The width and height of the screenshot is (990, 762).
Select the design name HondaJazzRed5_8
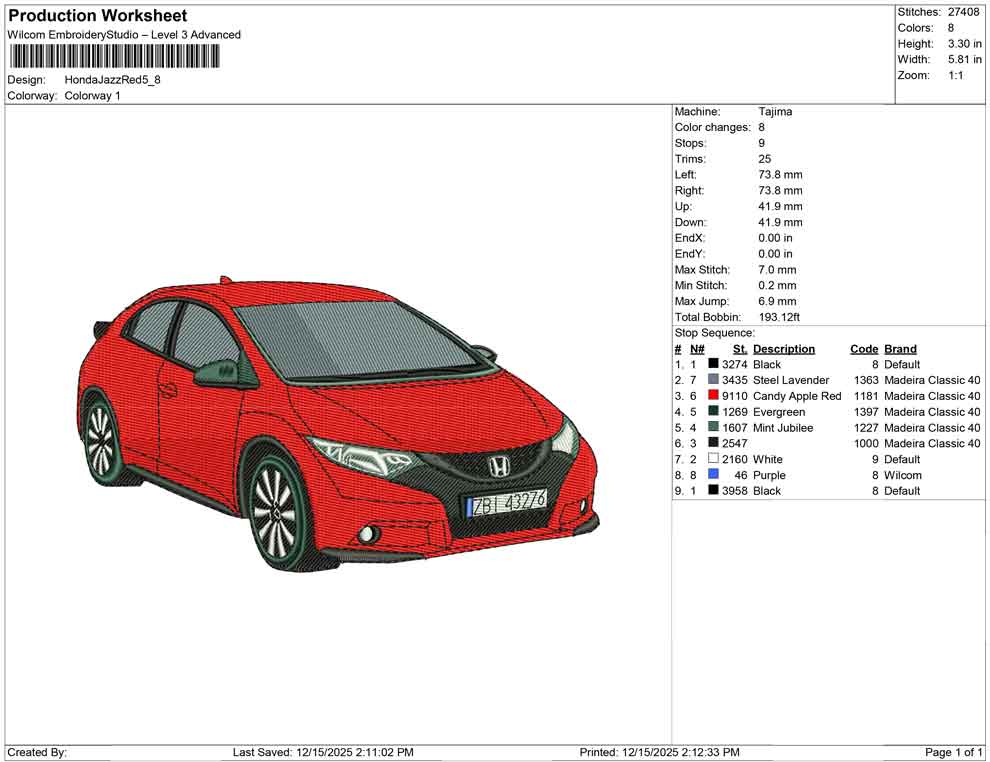click(113, 80)
